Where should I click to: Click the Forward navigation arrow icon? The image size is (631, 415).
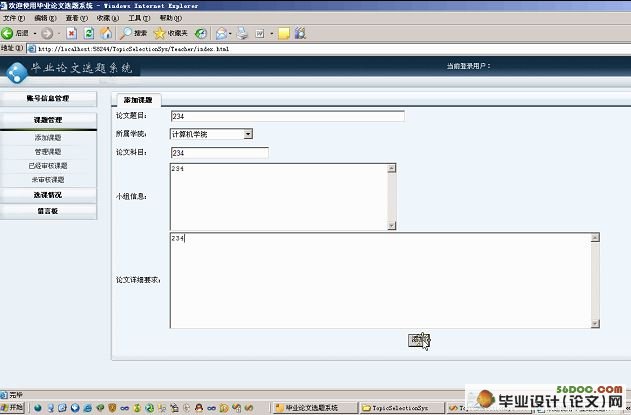(46, 33)
